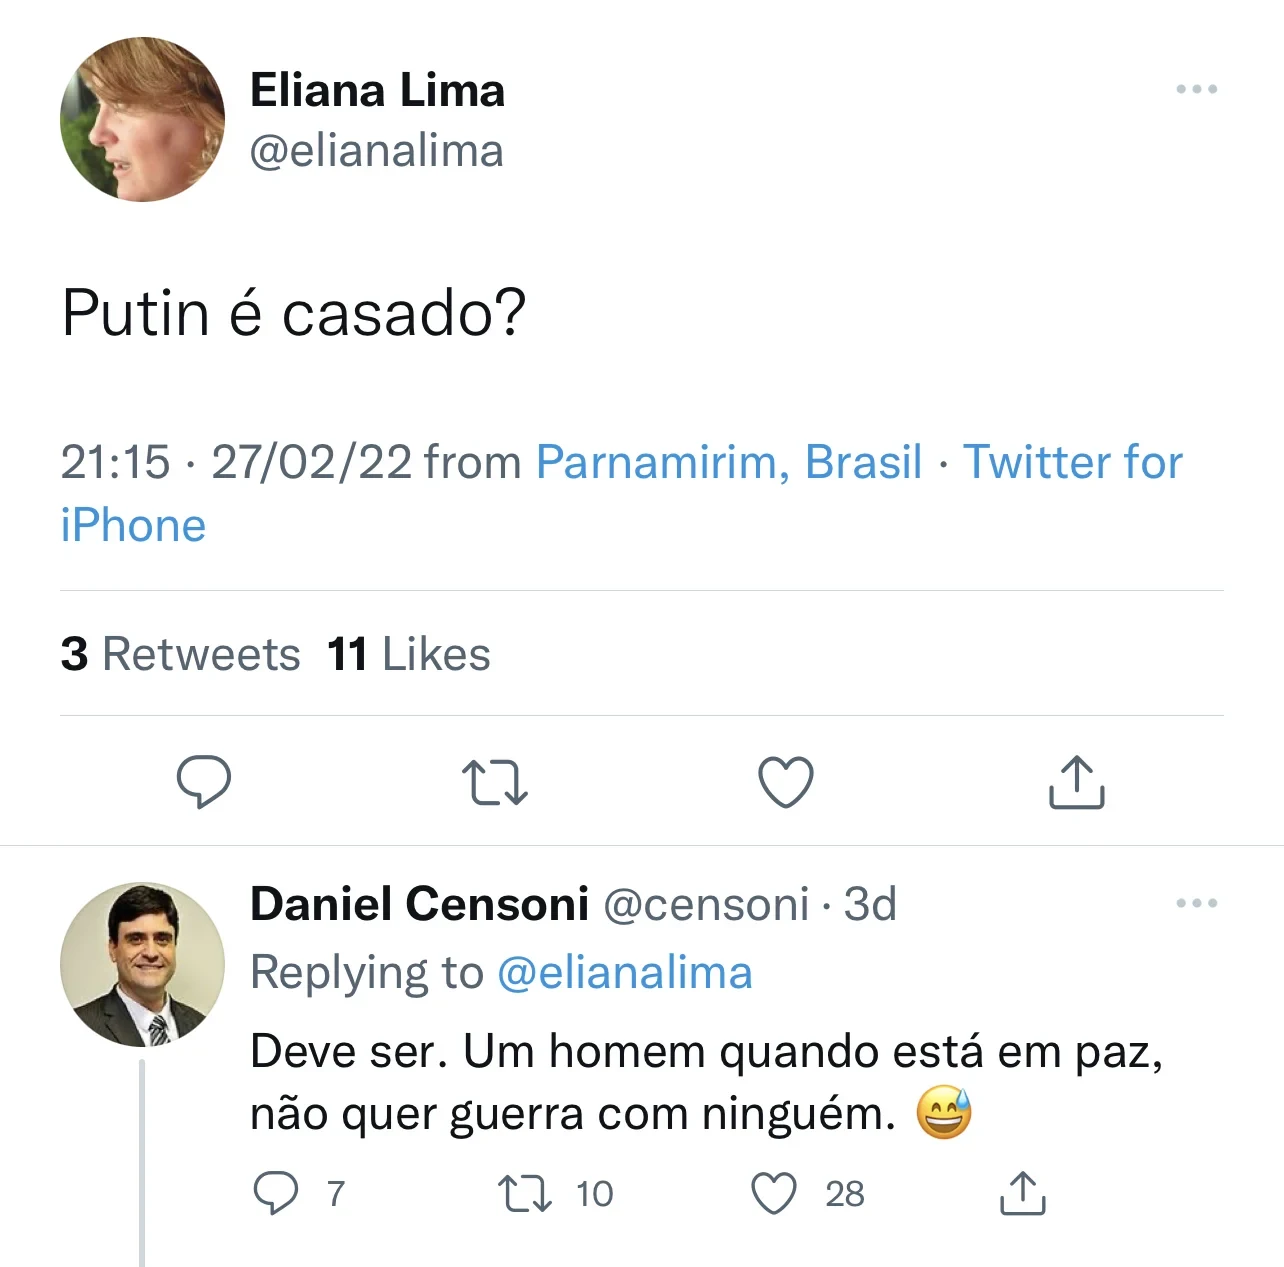
Task: Open the reply composer for Eliana's tweet
Action: tap(203, 783)
